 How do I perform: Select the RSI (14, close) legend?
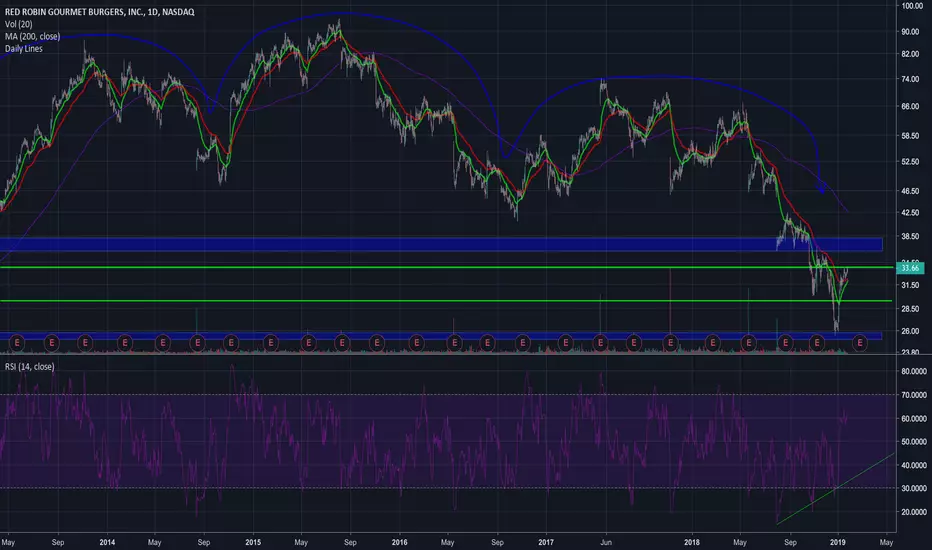pos(30,367)
